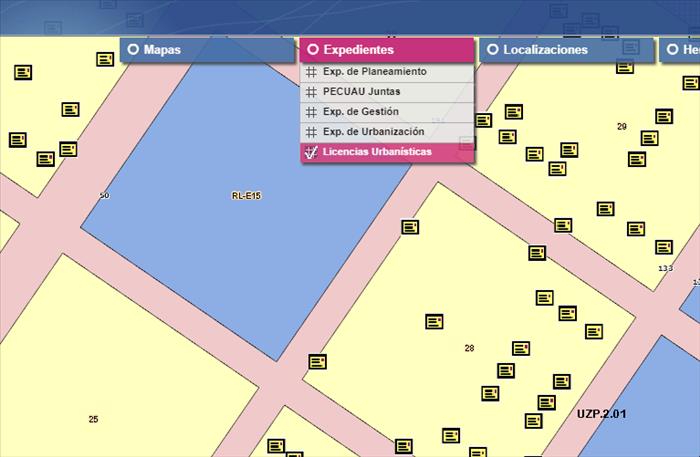Image resolution: width=700 pixels, height=457 pixels.
Task: Click the license marker beside UZP.2.01 label
Action: 546,402
